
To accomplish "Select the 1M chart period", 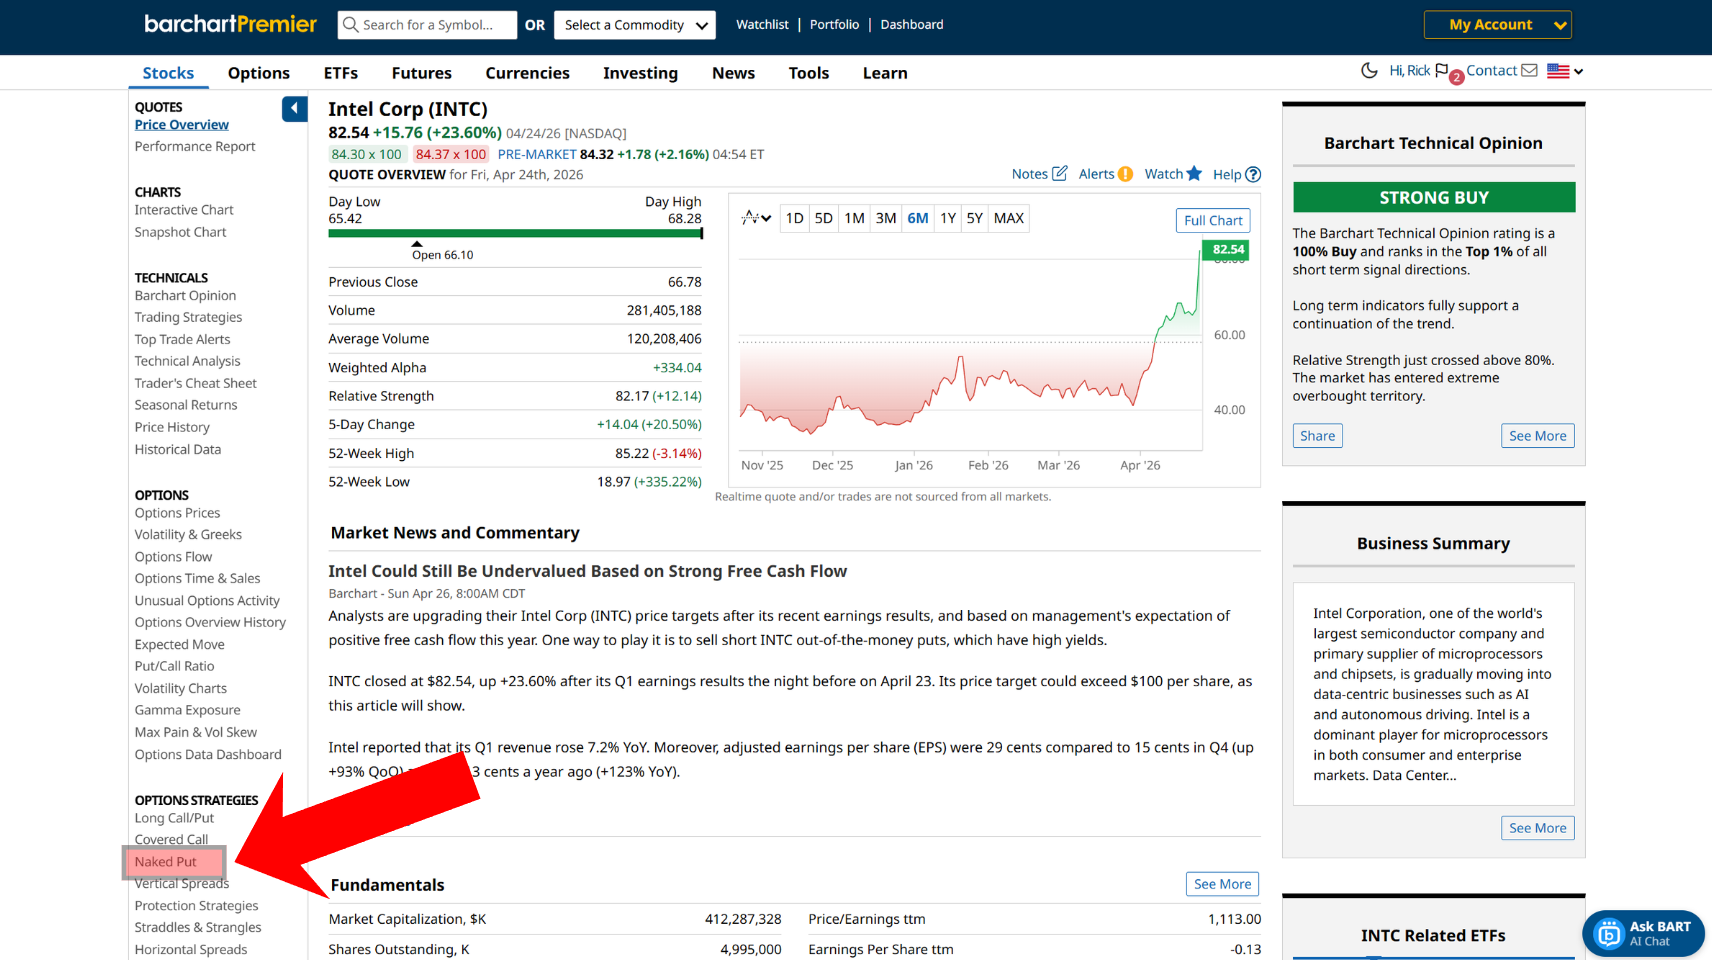I will point(854,219).
